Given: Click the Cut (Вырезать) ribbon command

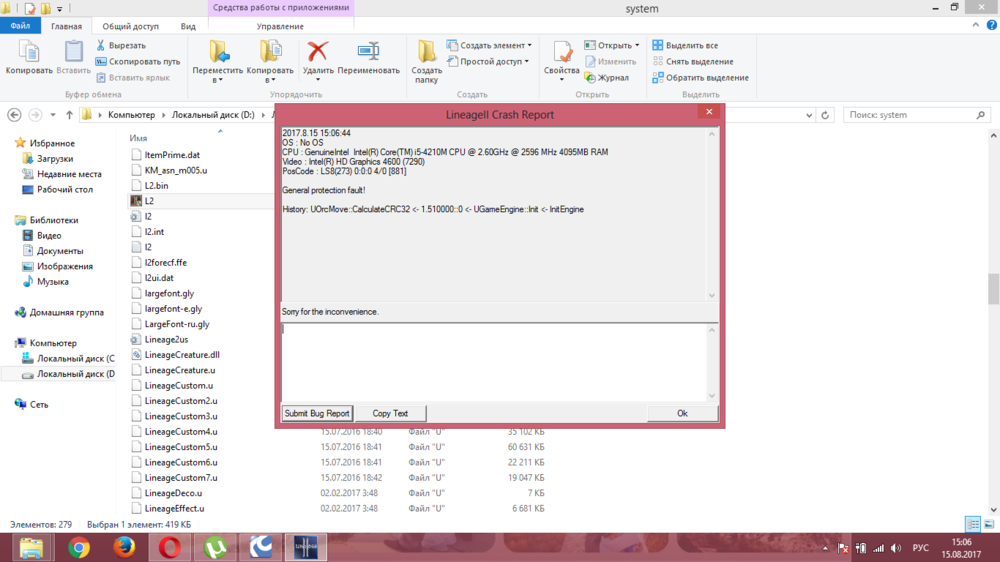Looking at the screenshot, I should click(121, 45).
